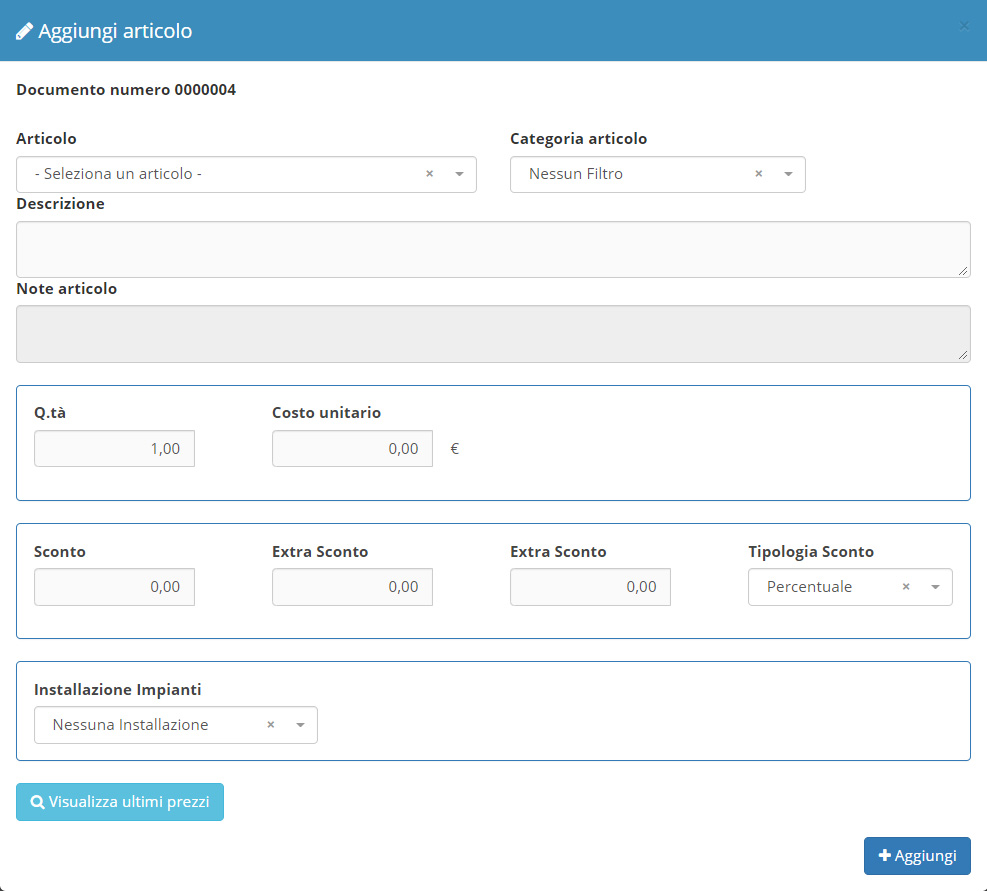Open the Tipologia Sconto dropdown
This screenshot has height=891, width=987.
pyautogui.click(x=935, y=587)
